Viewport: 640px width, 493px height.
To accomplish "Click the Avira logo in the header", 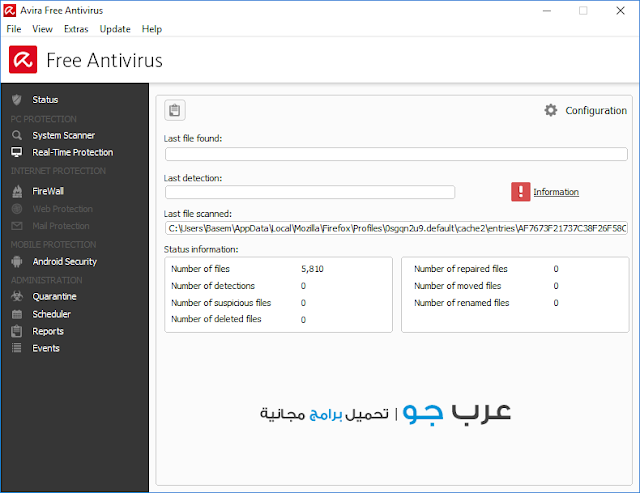I will (23, 60).
